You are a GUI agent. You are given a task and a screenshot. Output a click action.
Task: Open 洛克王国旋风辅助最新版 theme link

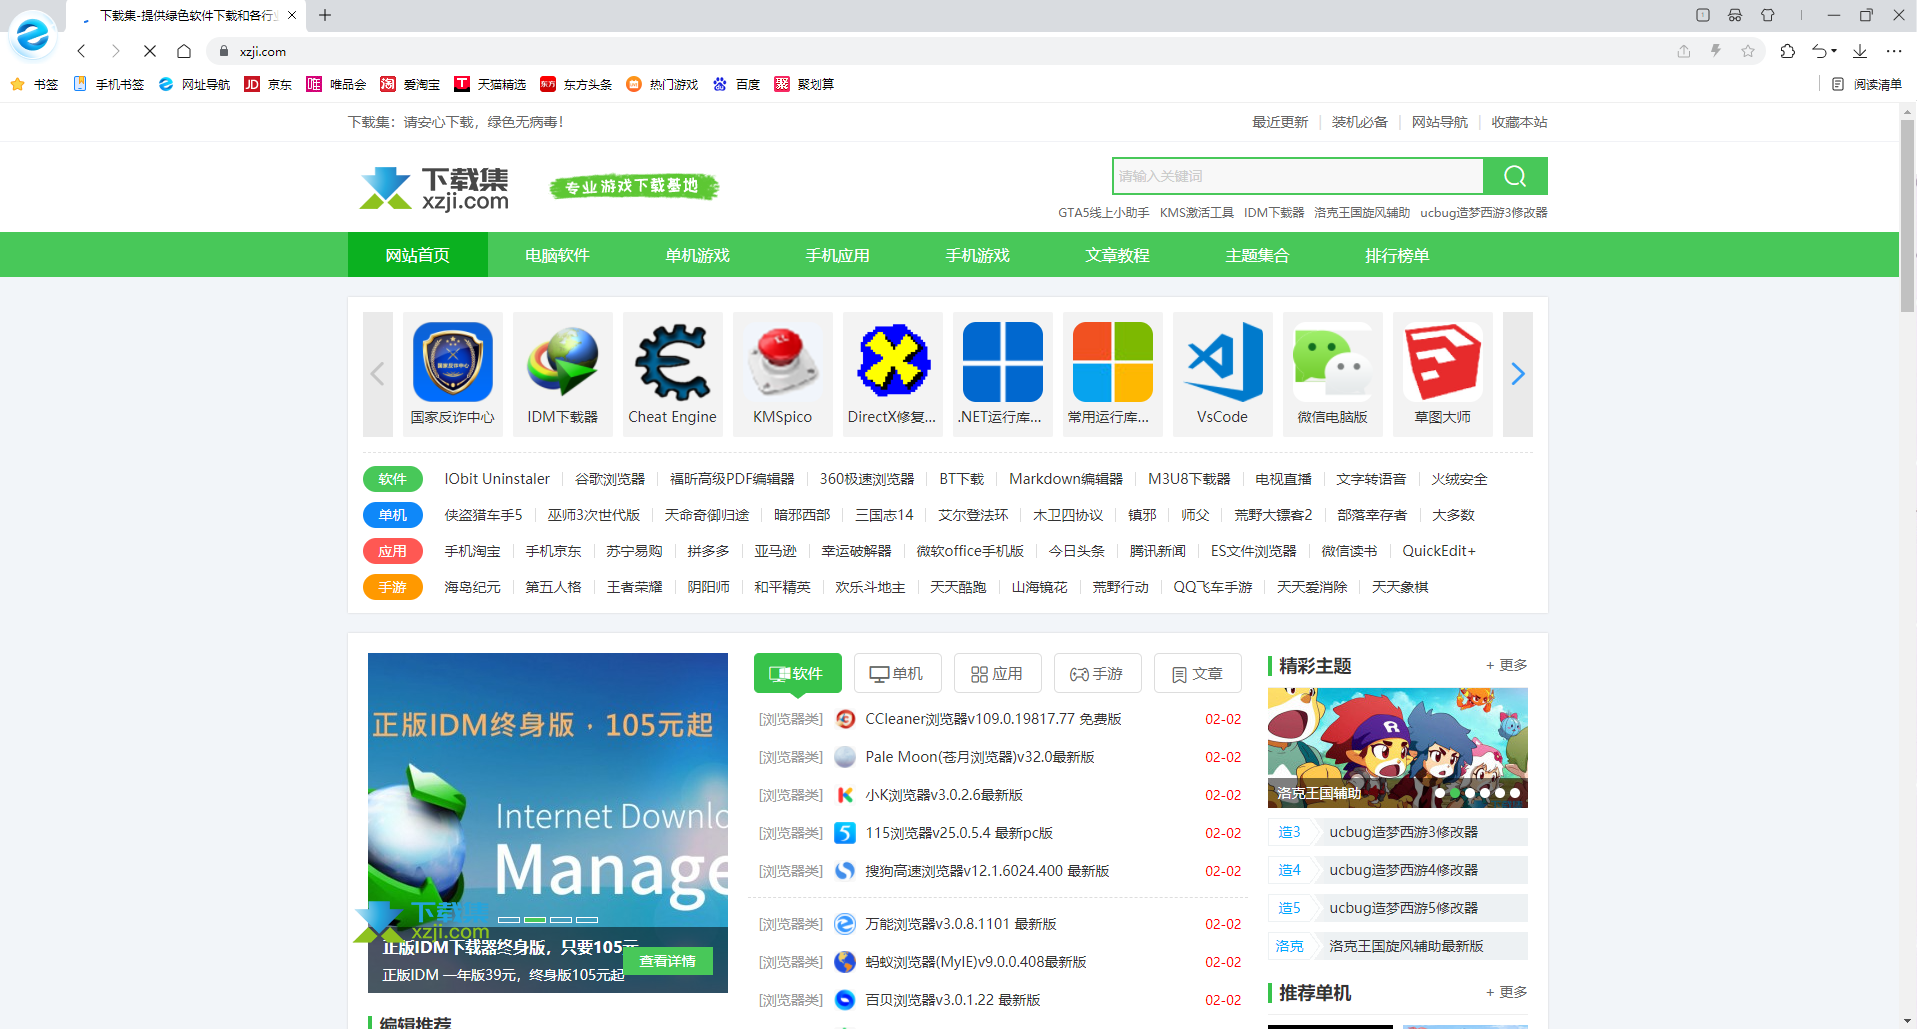[x=1406, y=946]
